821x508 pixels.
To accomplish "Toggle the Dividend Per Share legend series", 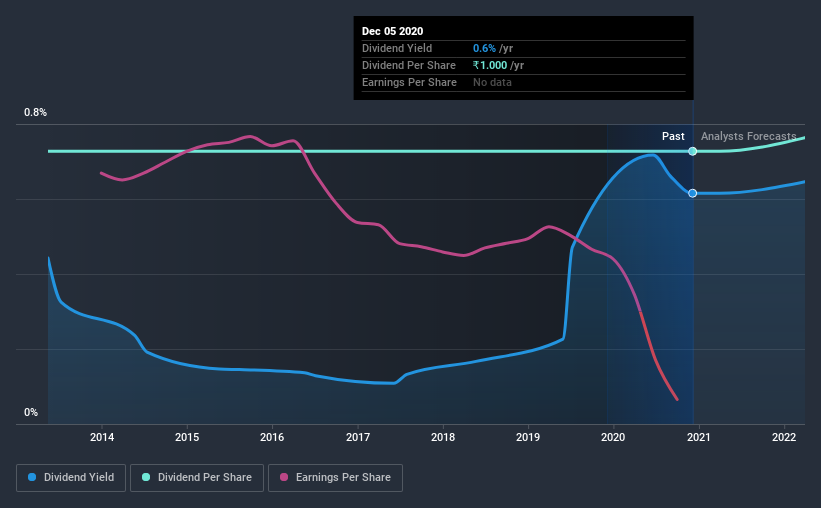I will (x=197, y=478).
